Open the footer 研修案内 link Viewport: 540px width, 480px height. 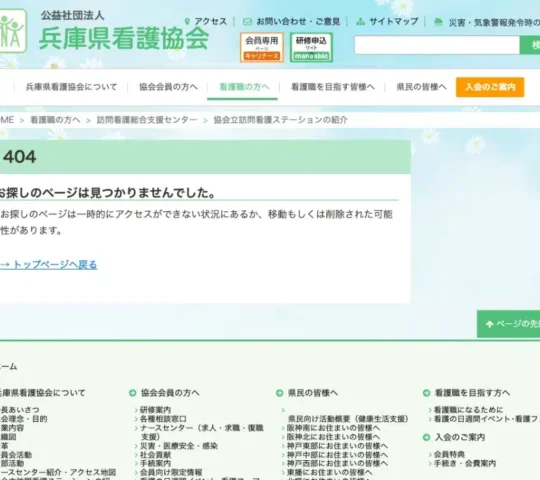coord(155,410)
